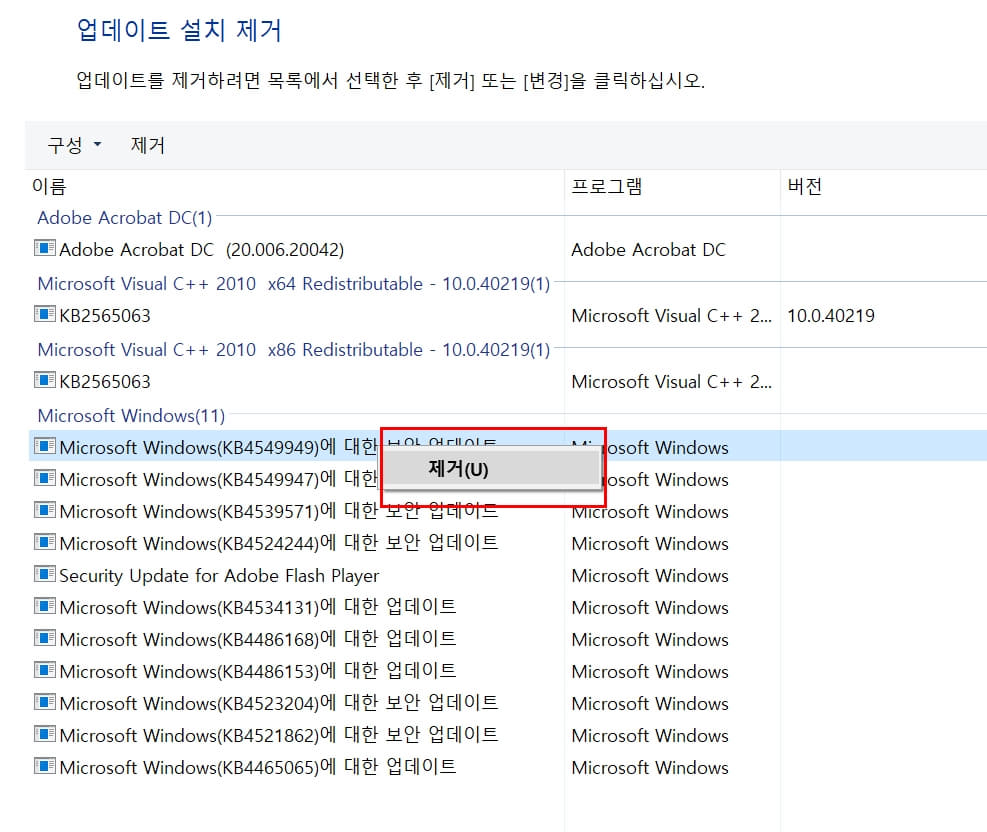The height and width of the screenshot is (832, 987).
Task: Sort by the 버전 column header
Action: coord(804,186)
